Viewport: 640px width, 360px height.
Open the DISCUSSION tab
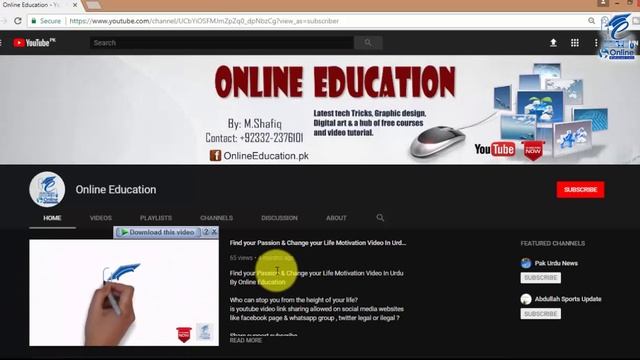coord(279,218)
